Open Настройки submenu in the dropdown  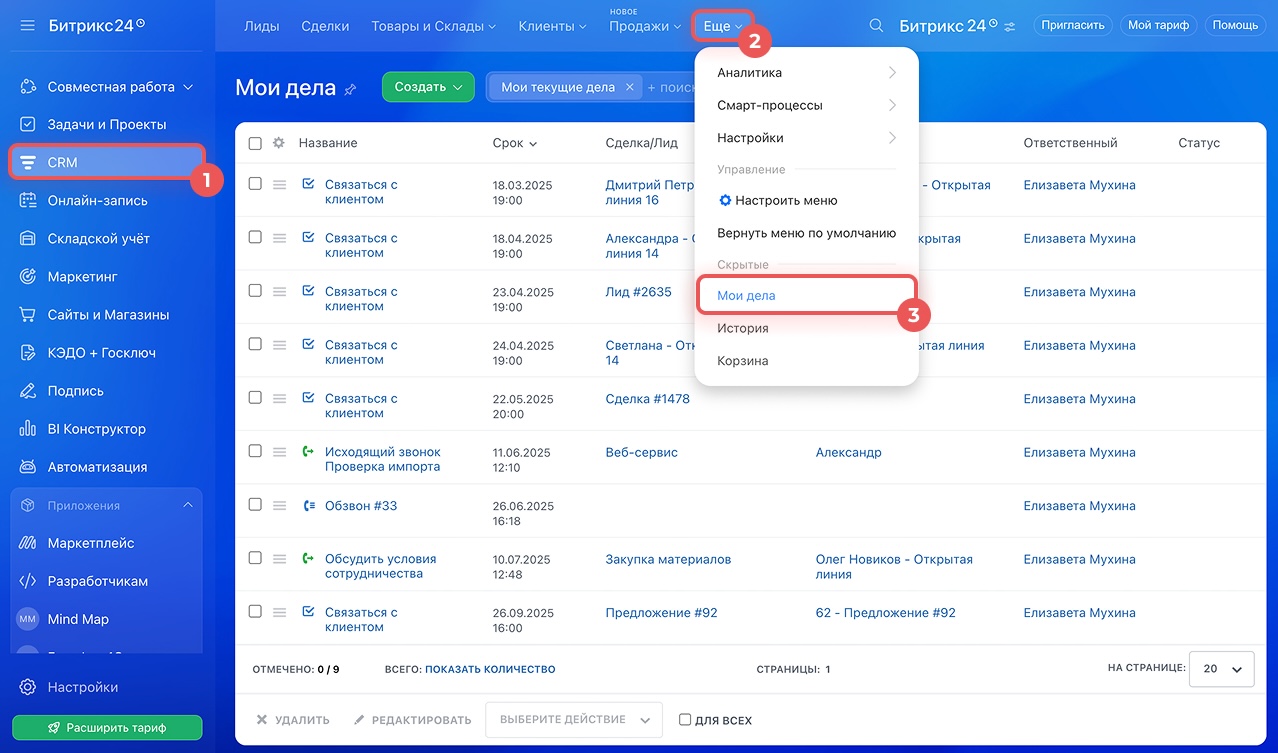806,137
